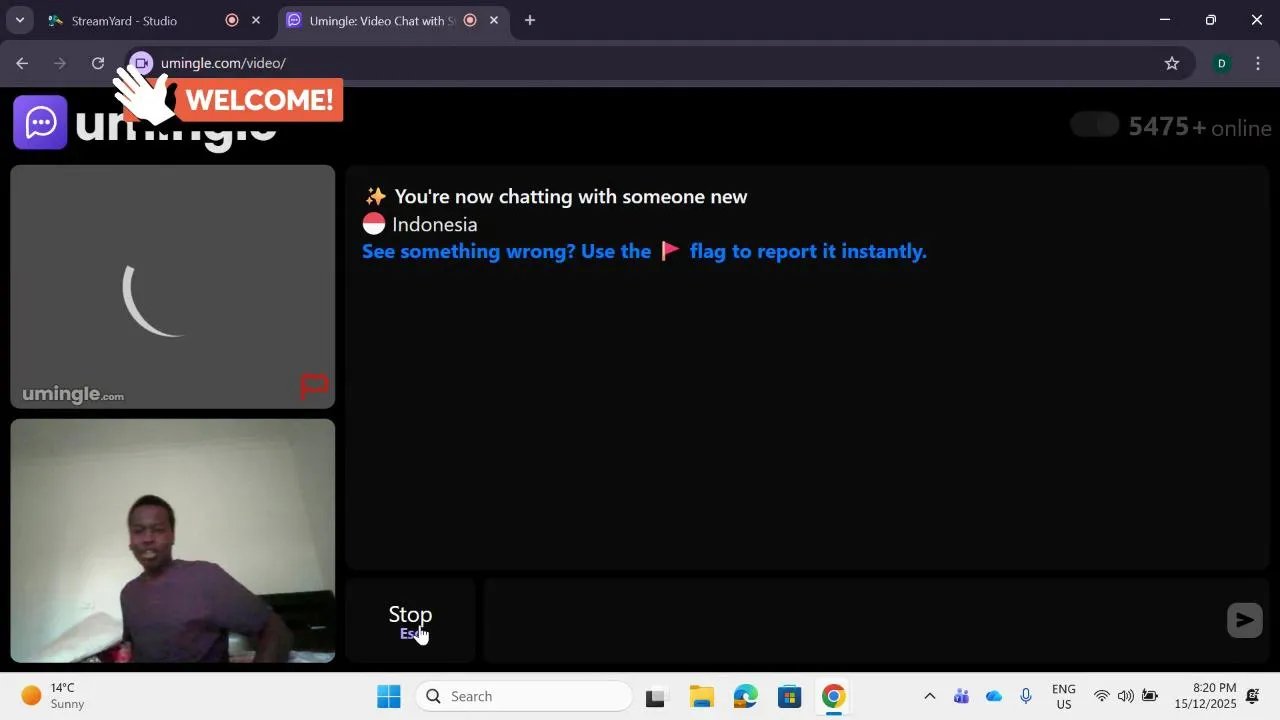Close the StreamYard tab
Screen dimensions: 1280x720
[256, 20]
